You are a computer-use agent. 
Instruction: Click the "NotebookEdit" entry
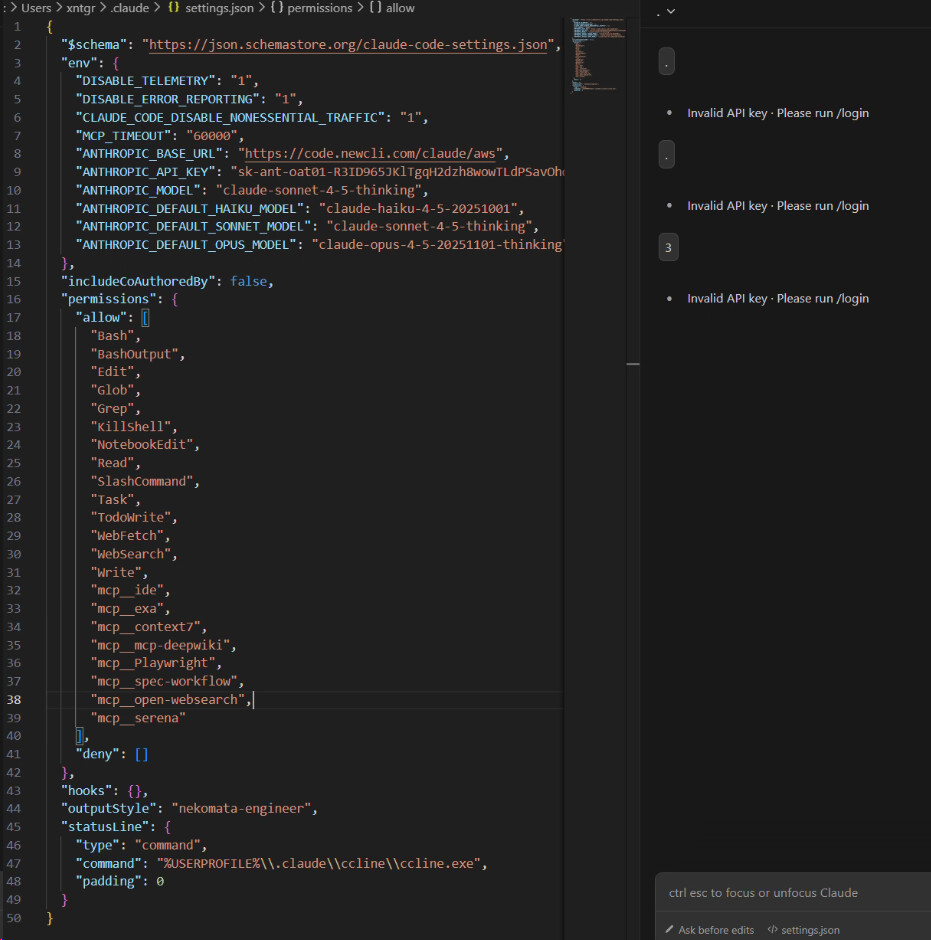[x=141, y=445]
